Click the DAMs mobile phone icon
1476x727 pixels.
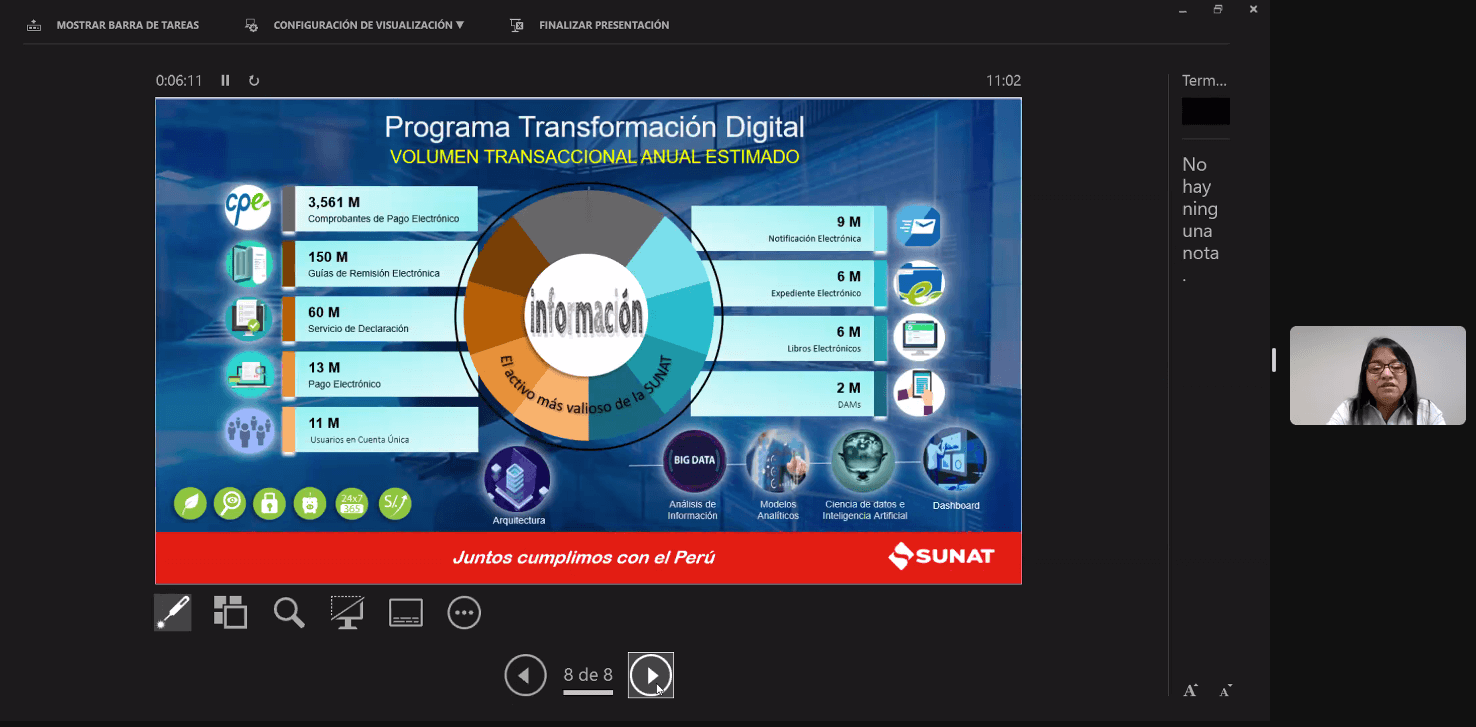pos(919,392)
